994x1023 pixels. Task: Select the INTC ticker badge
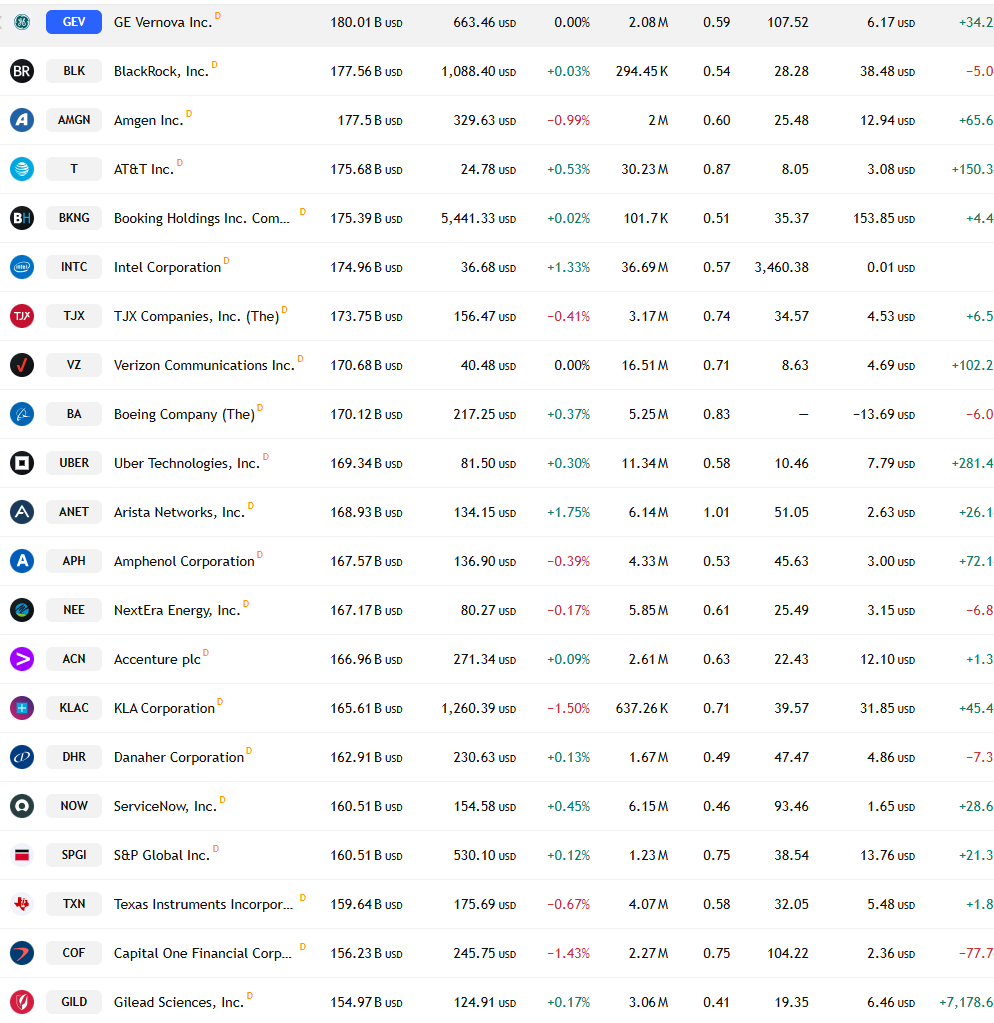pos(74,267)
